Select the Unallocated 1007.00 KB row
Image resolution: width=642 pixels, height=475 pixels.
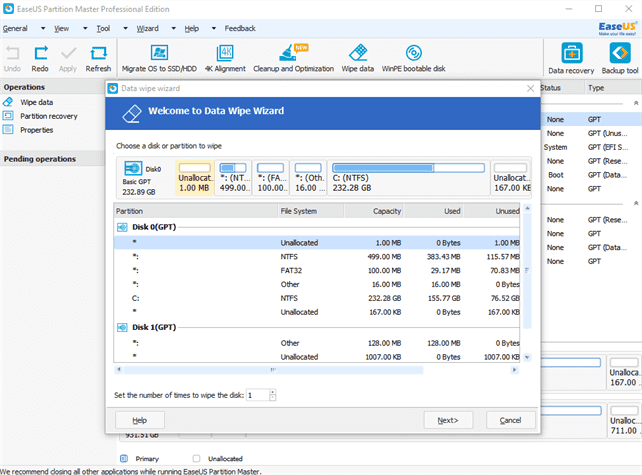coord(317,357)
